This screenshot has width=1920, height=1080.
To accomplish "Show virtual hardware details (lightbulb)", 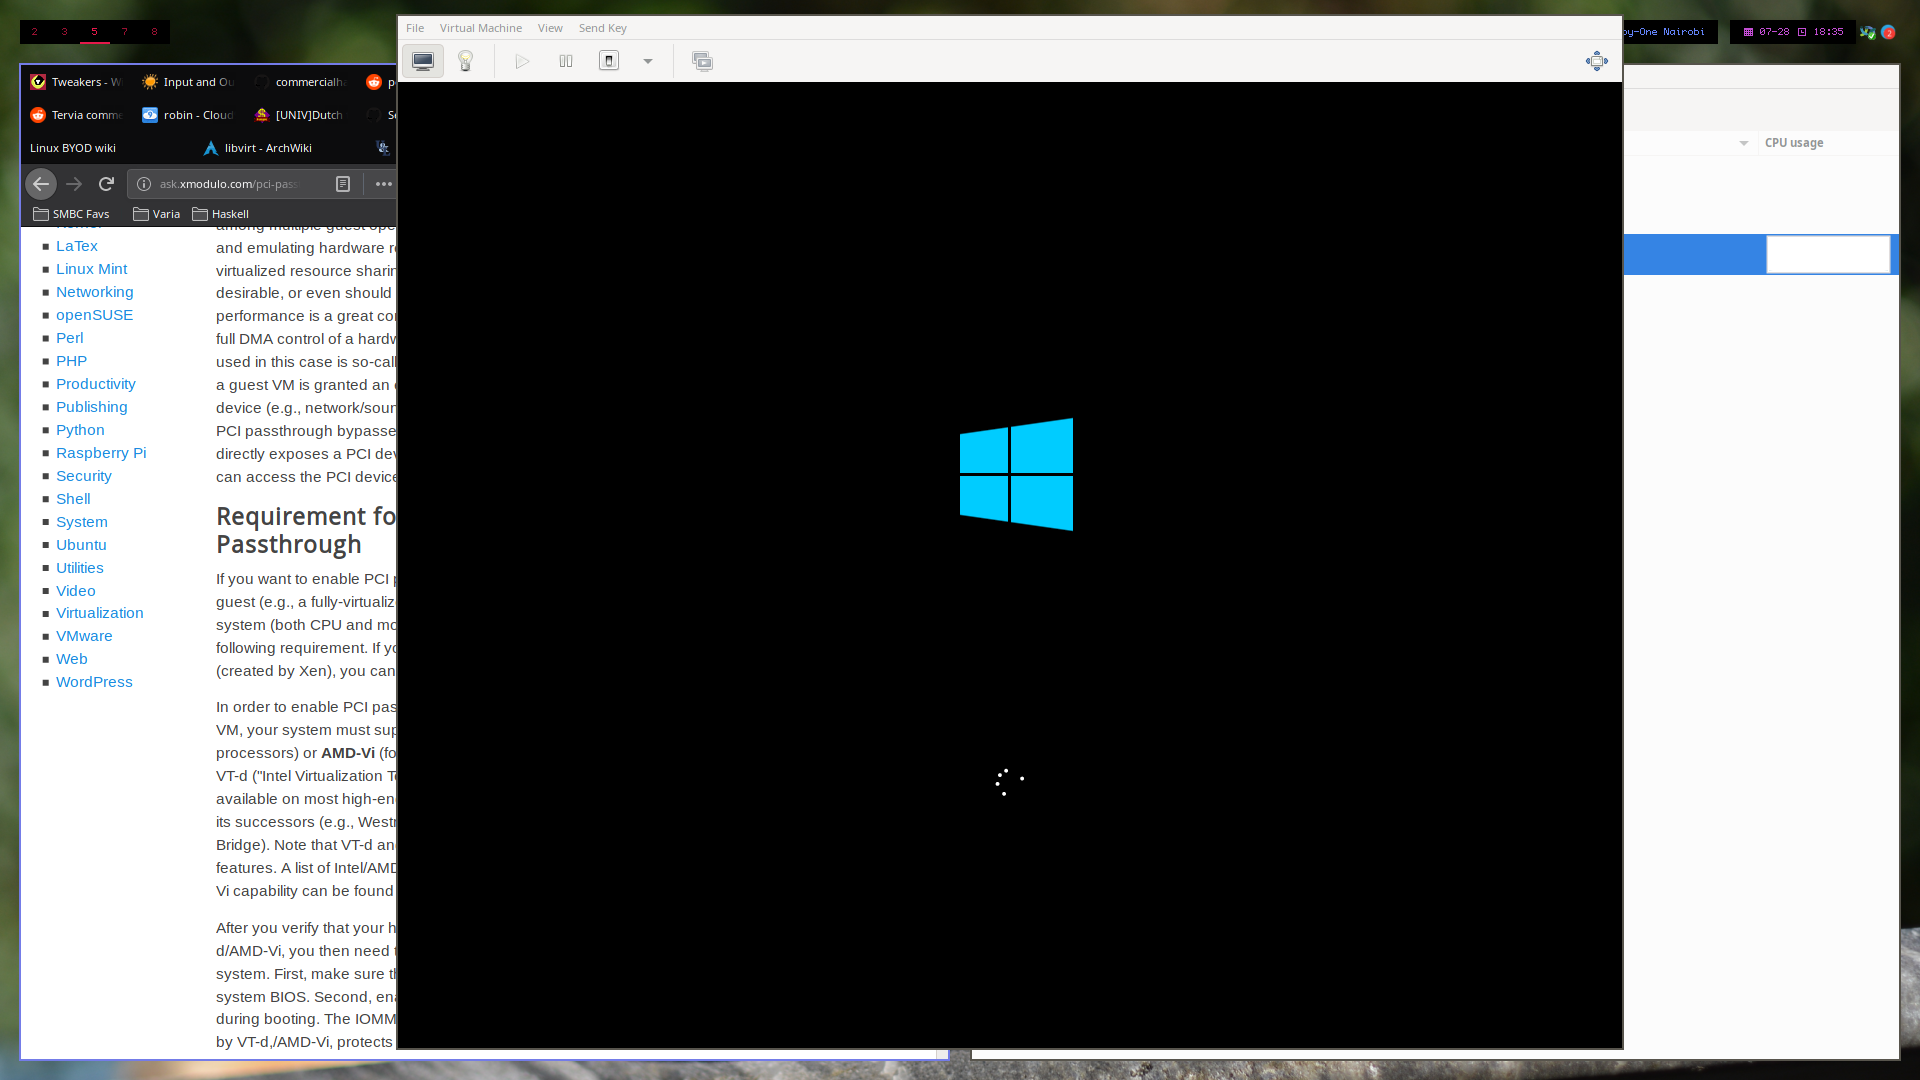I will pyautogui.click(x=465, y=61).
